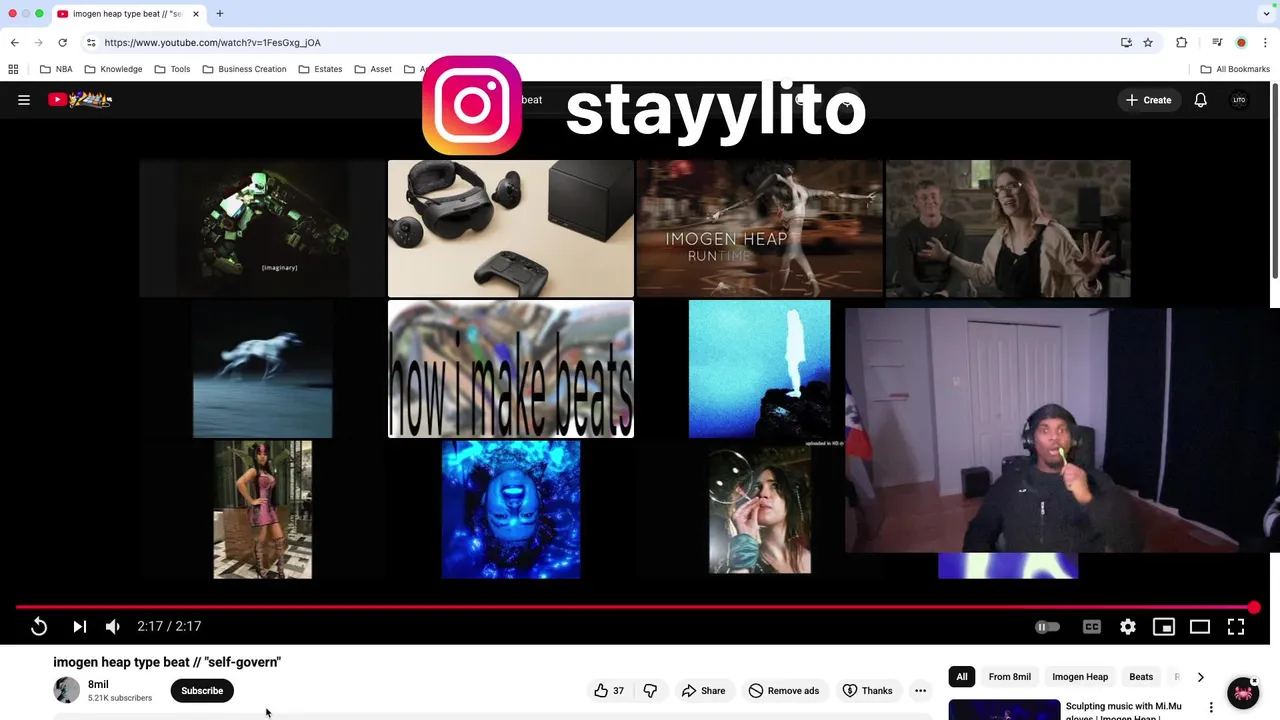Open the VR headset and controllers end screen video
1280x720 pixels.
[x=511, y=229]
